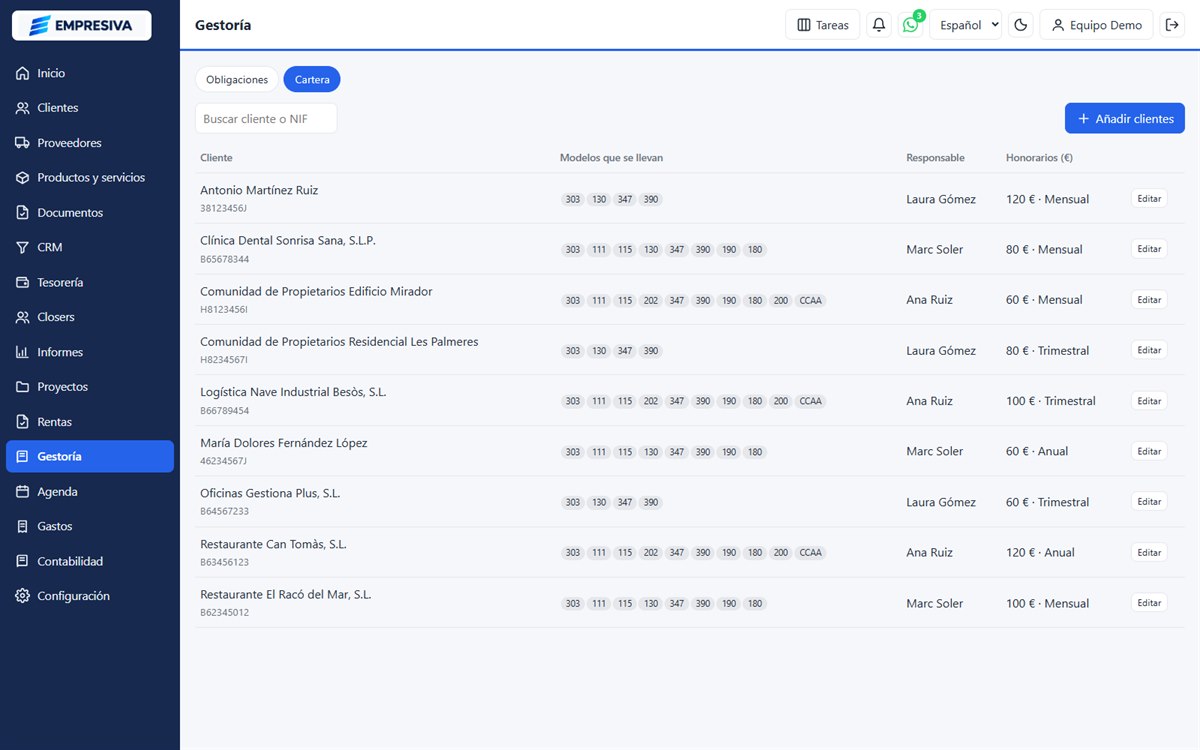The image size is (1200, 750).
Task: Click Comunidad de Propietarios Edificio Mirador name
Action: [316, 291]
